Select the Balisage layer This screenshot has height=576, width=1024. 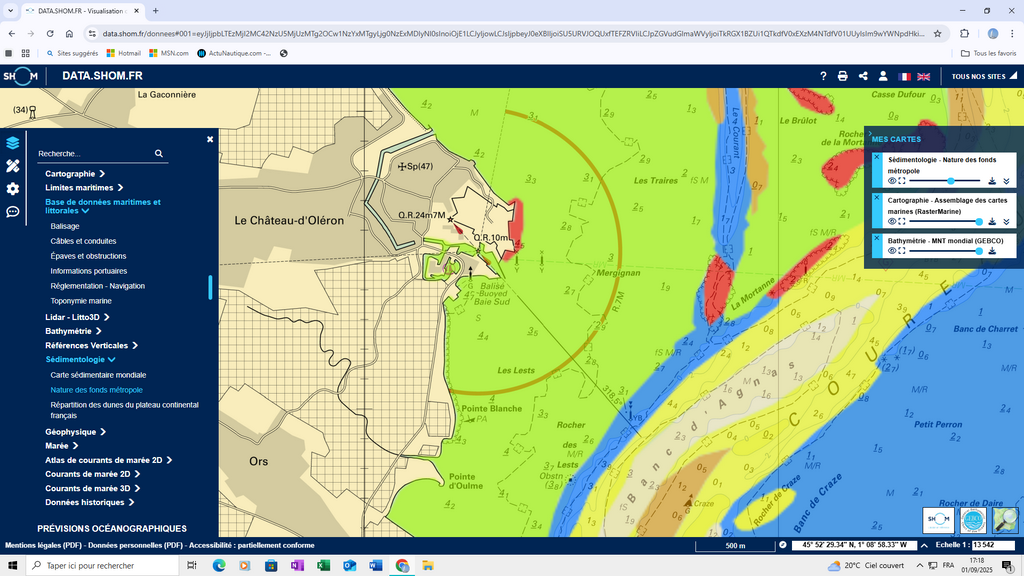pyautogui.click(x=65, y=226)
